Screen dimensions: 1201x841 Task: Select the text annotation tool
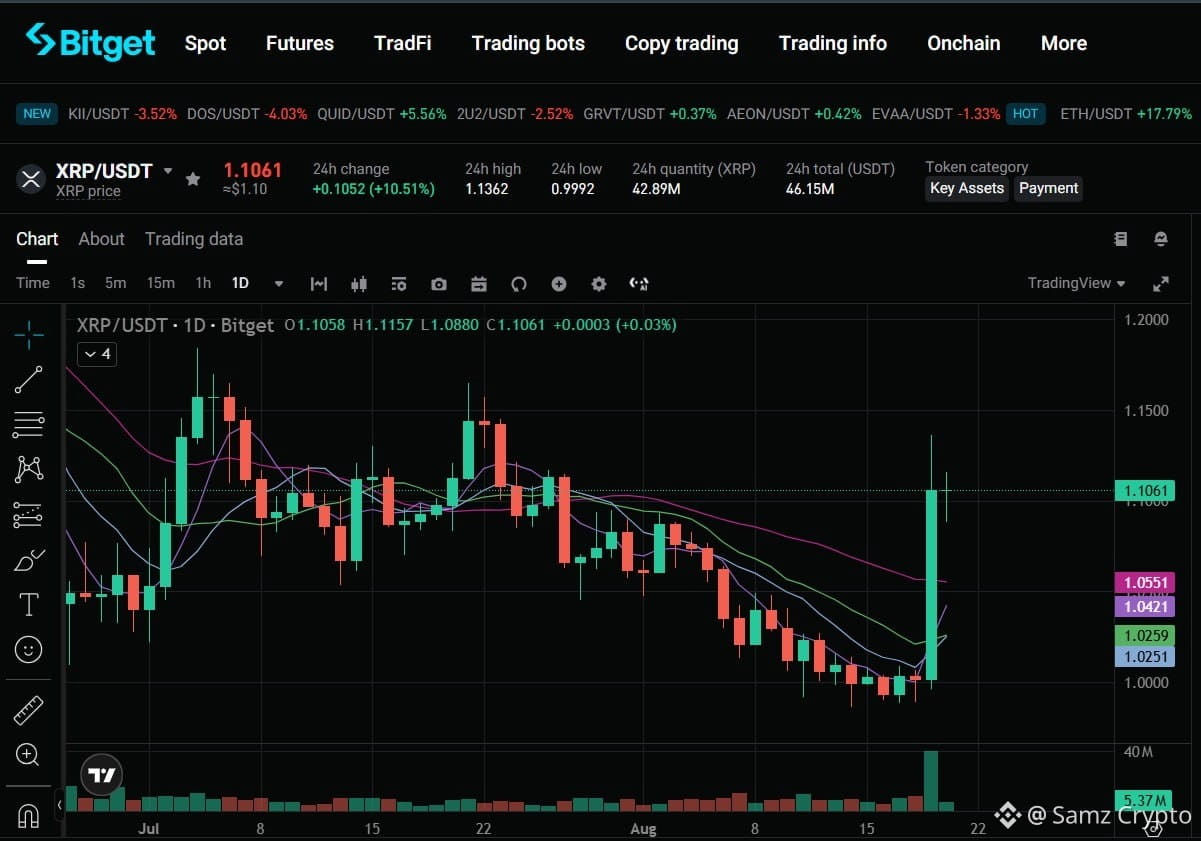(x=29, y=604)
